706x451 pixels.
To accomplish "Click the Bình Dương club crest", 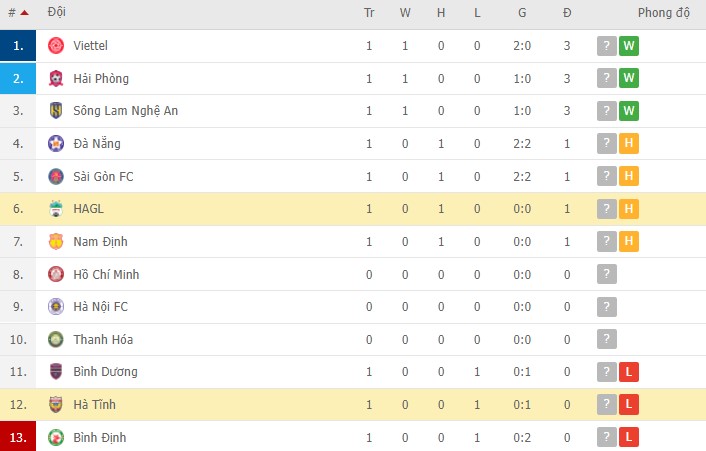I will (x=56, y=372).
